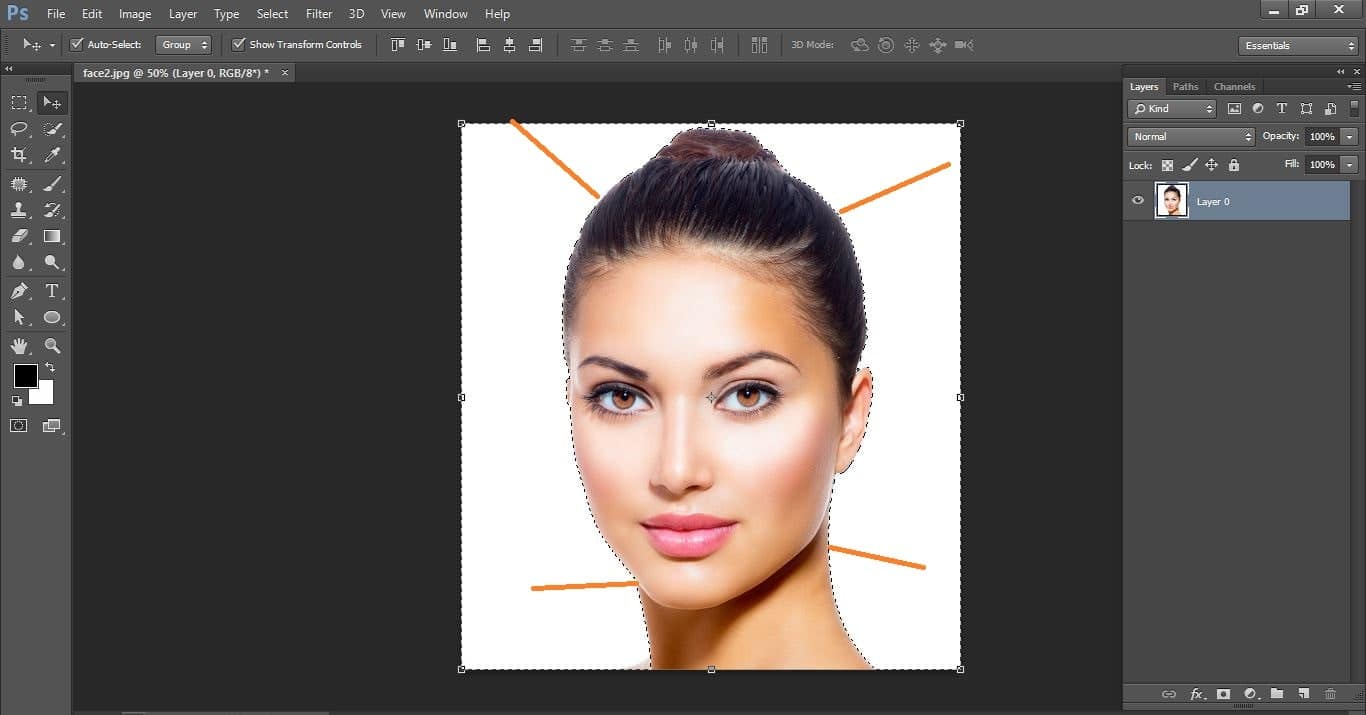Activate the Pen tool
This screenshot has height=715, width=1366.
tap(19, 291)
